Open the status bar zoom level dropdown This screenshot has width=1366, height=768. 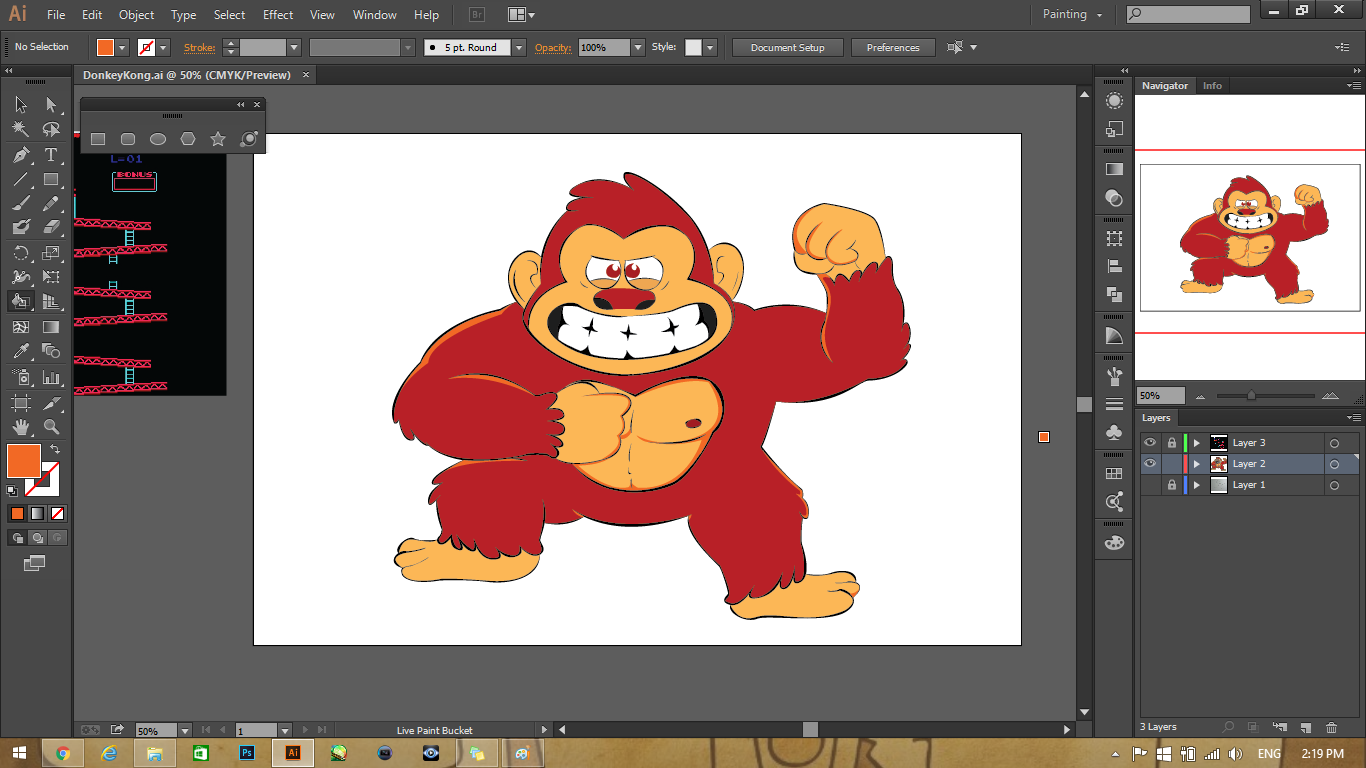coord(184,731)
